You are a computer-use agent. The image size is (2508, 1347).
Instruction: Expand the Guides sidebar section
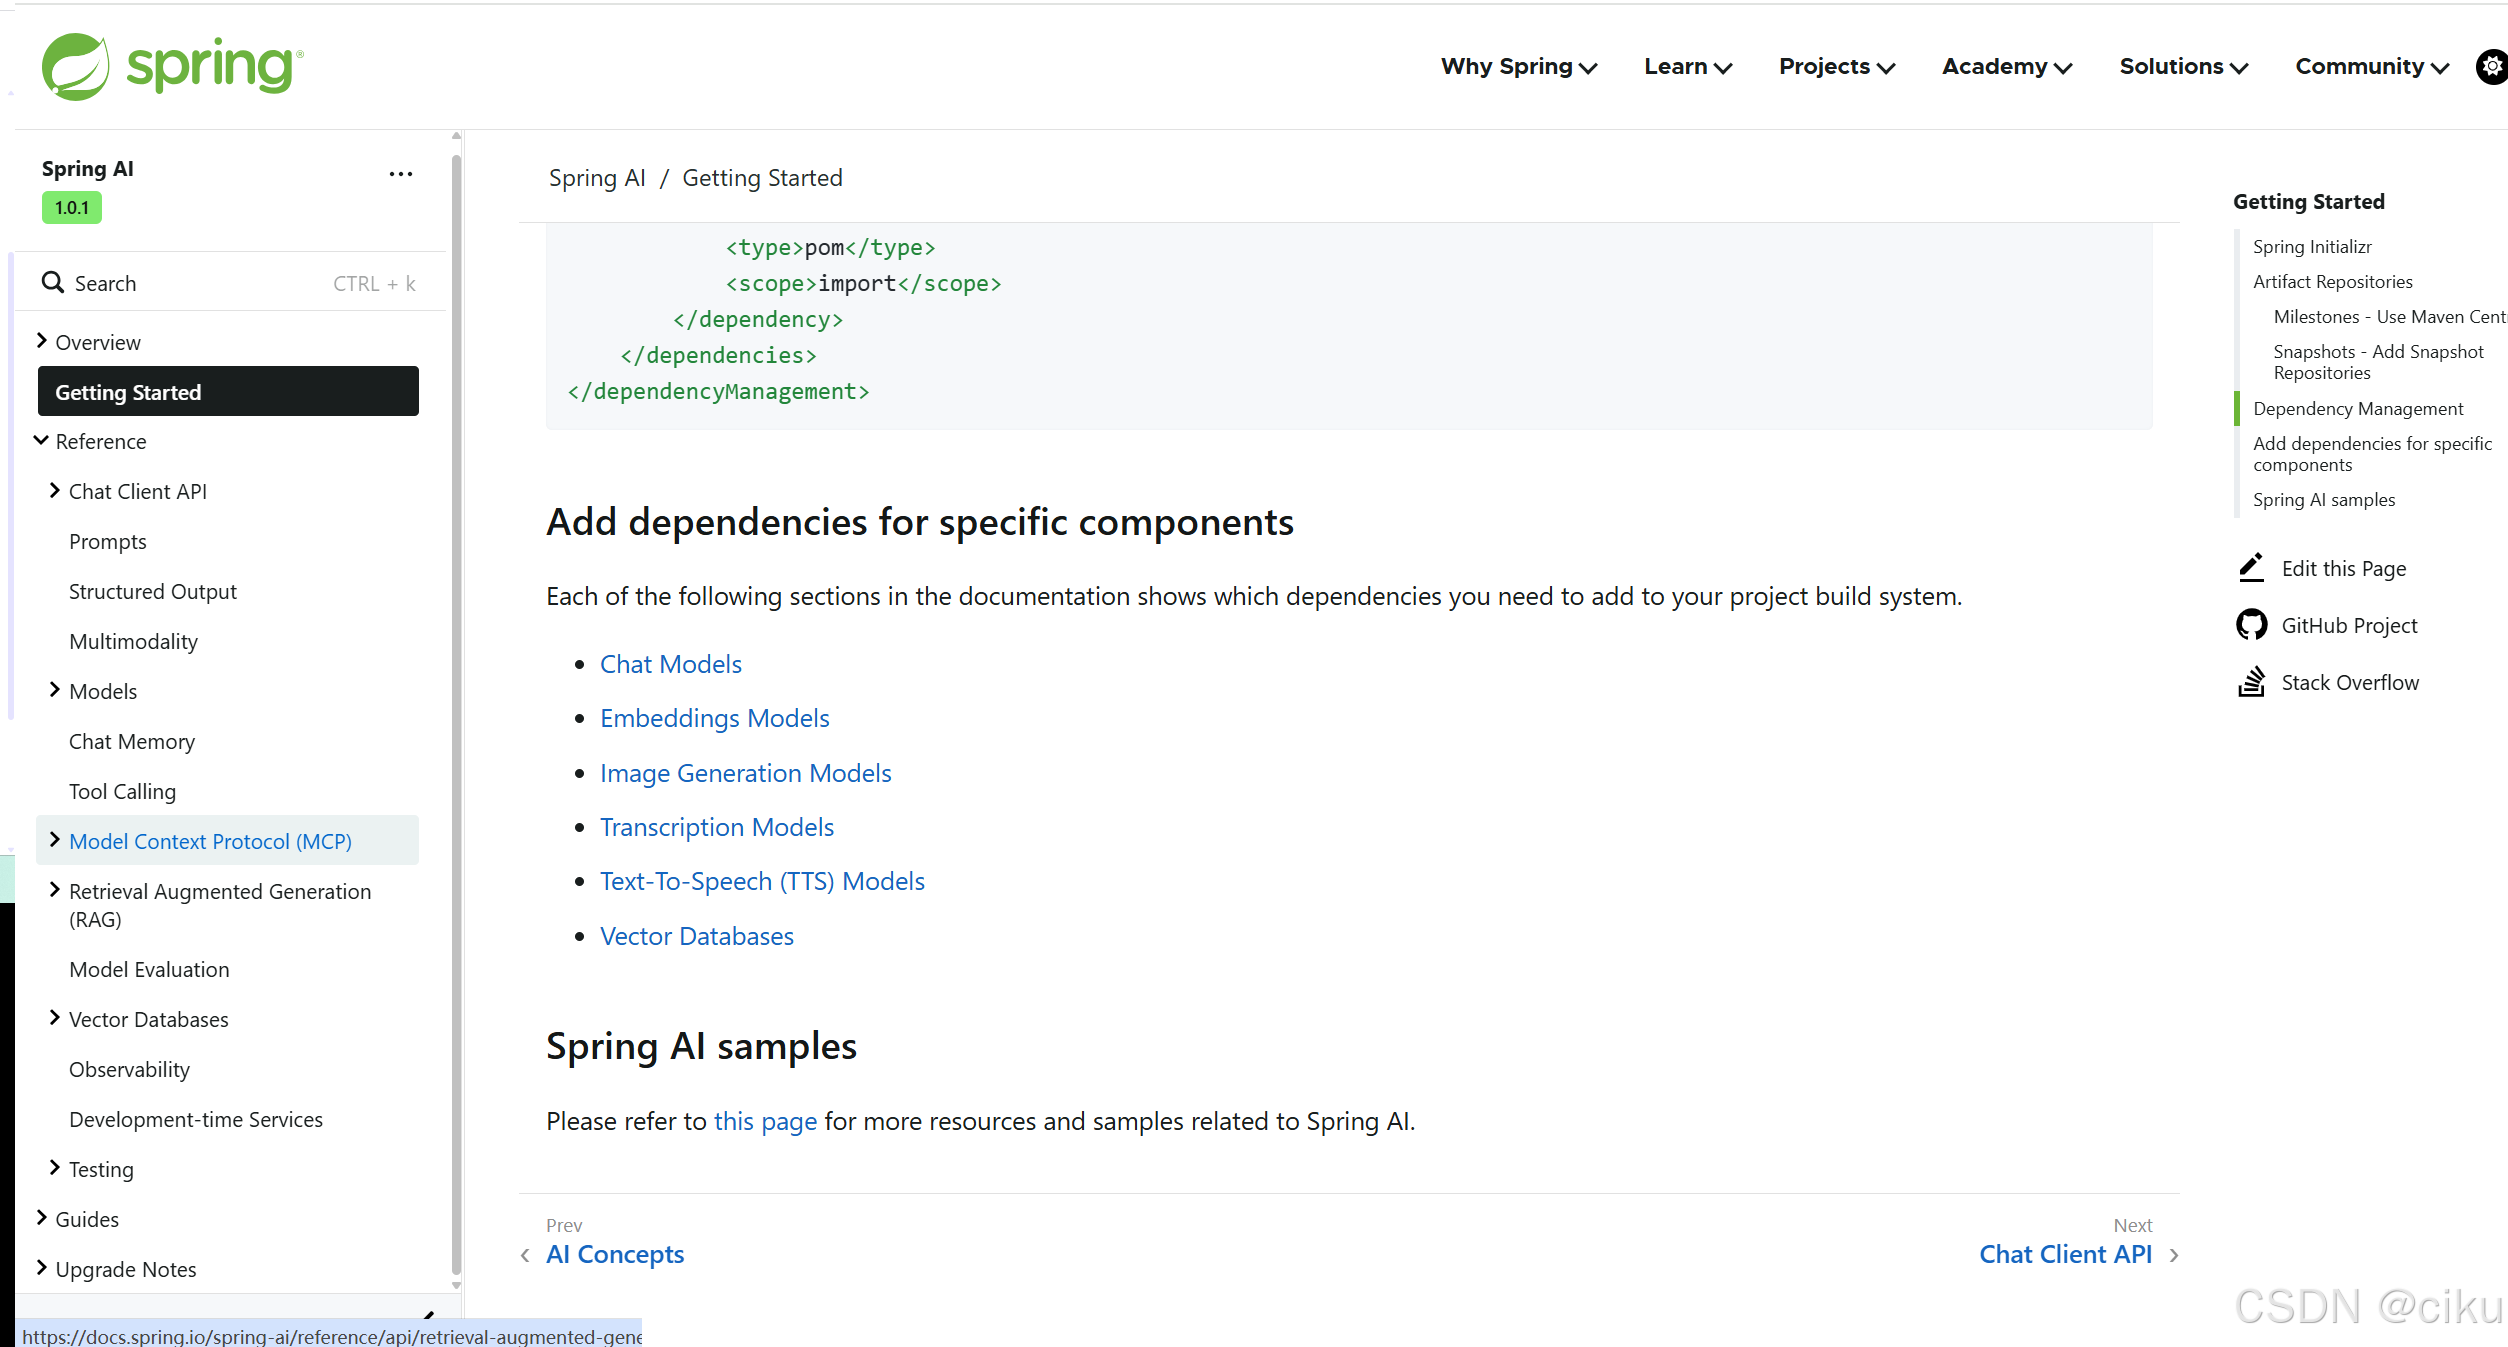coord(41,1218)
